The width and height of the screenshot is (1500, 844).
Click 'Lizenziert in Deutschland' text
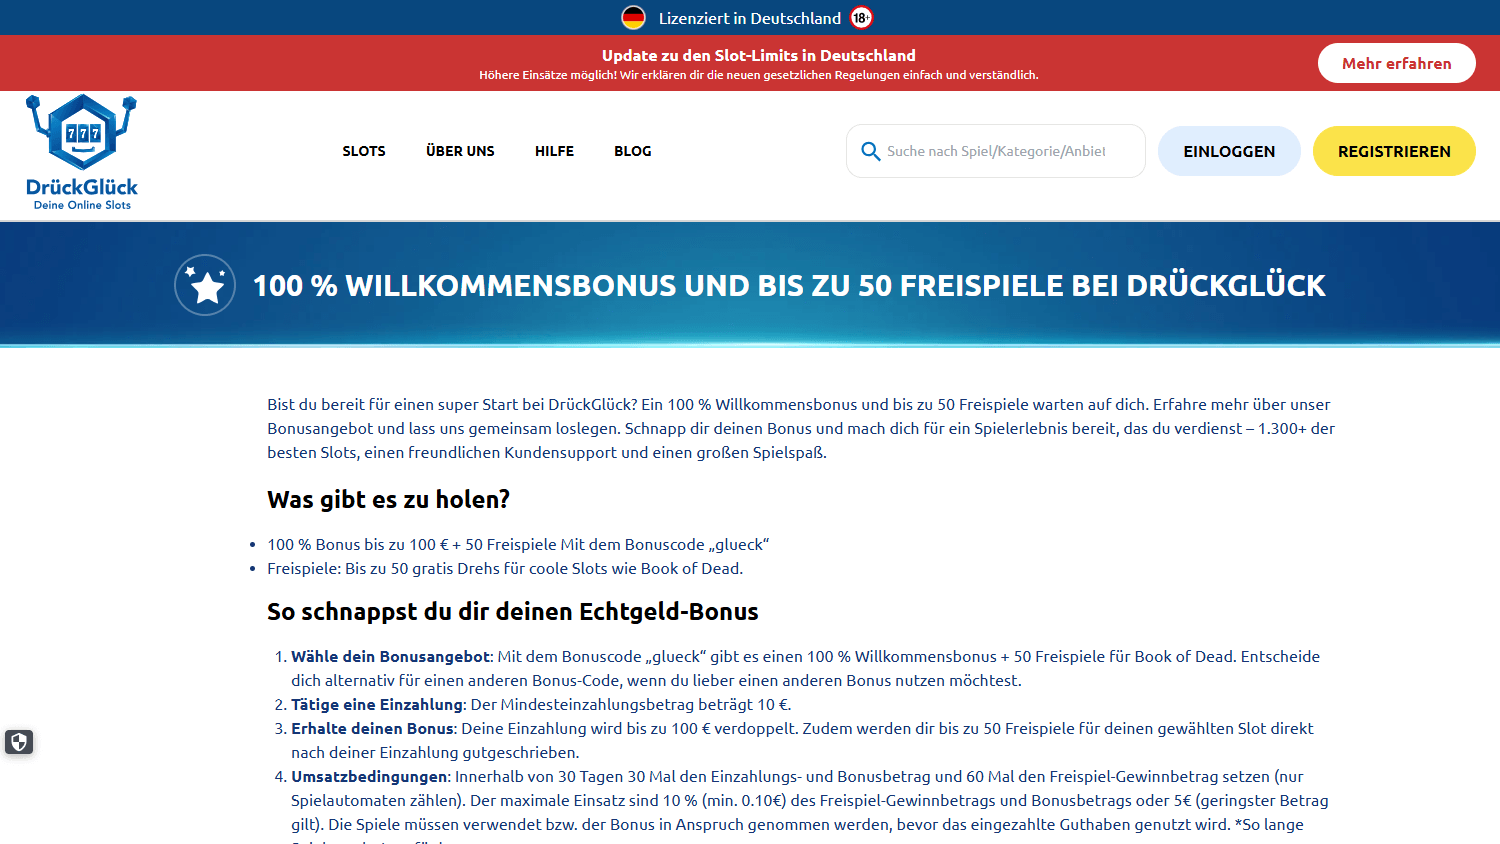point(750,18)
